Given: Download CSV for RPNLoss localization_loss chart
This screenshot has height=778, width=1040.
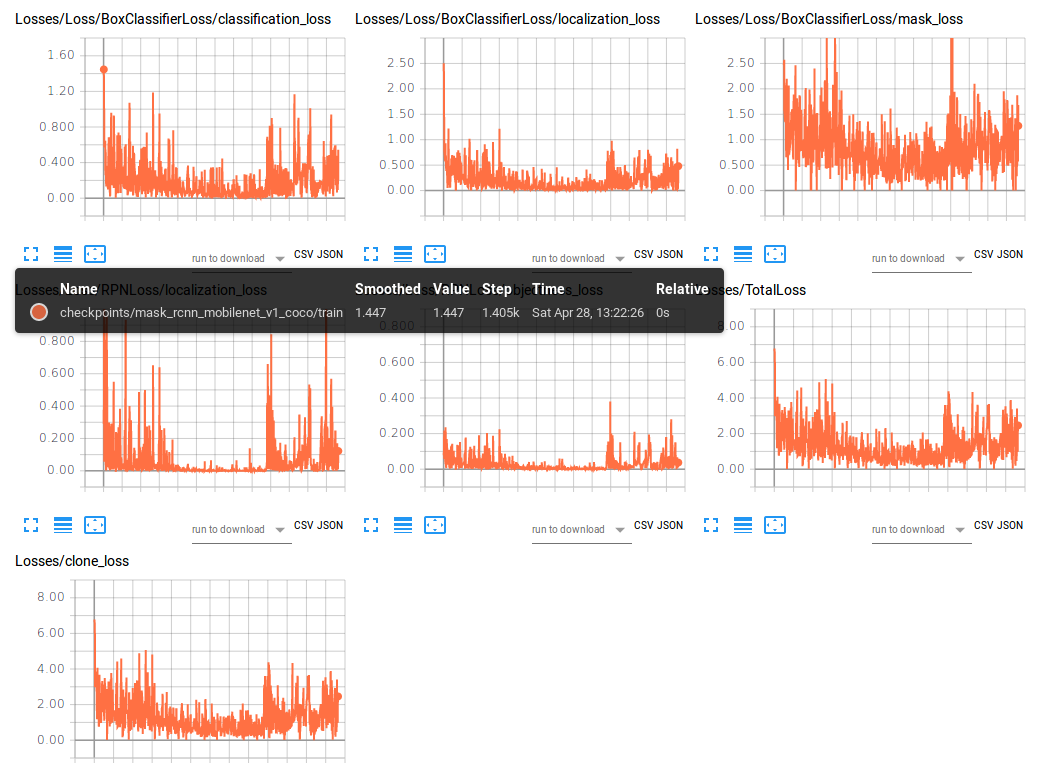Looking at the screenshot, I should [304, 525].
